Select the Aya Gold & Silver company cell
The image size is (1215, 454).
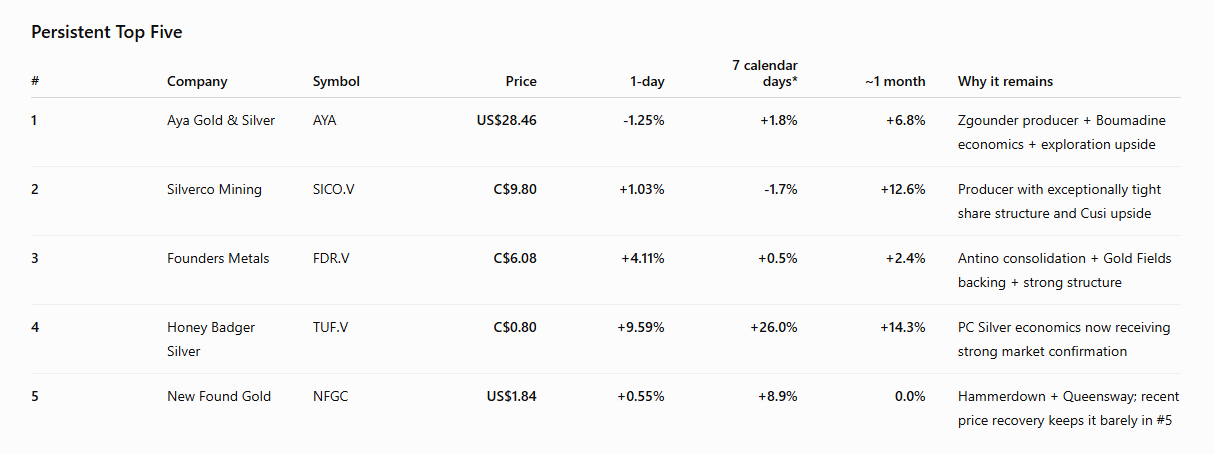tap(221, 120)
